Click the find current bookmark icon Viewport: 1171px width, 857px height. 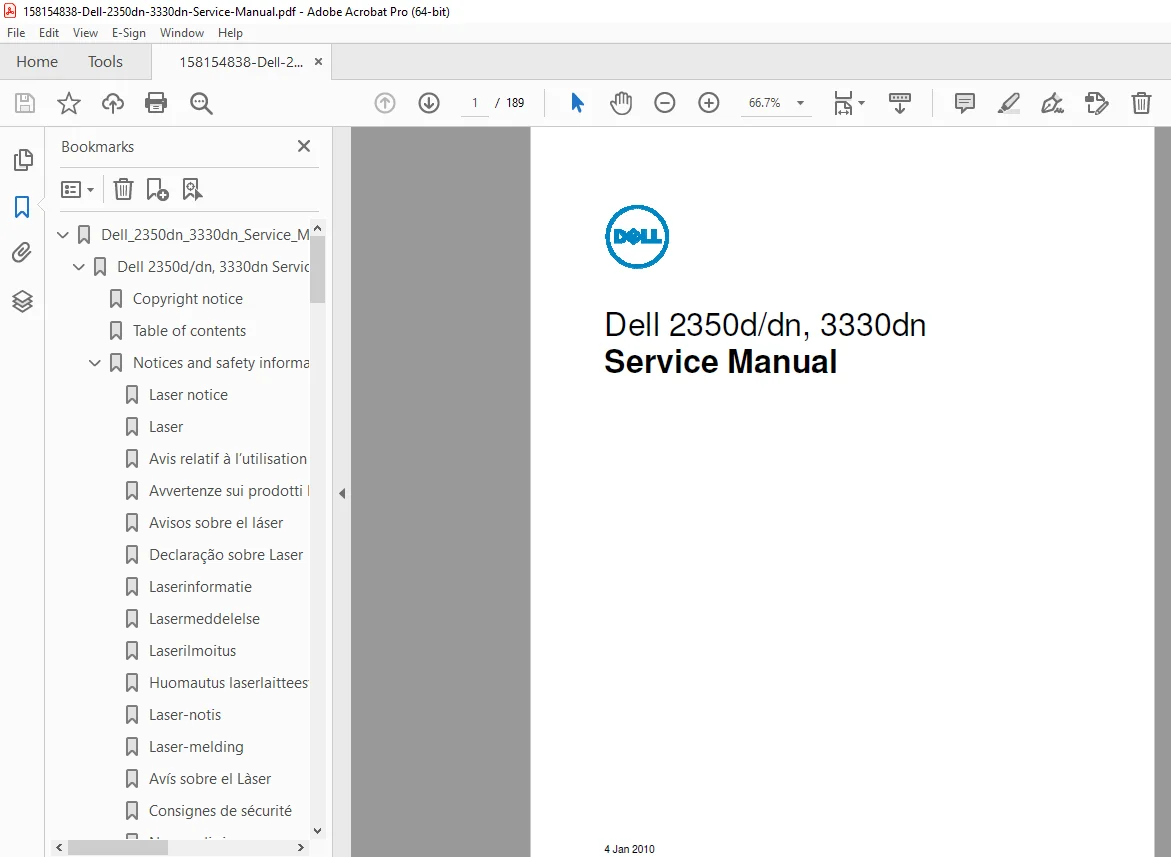[192, 190]
